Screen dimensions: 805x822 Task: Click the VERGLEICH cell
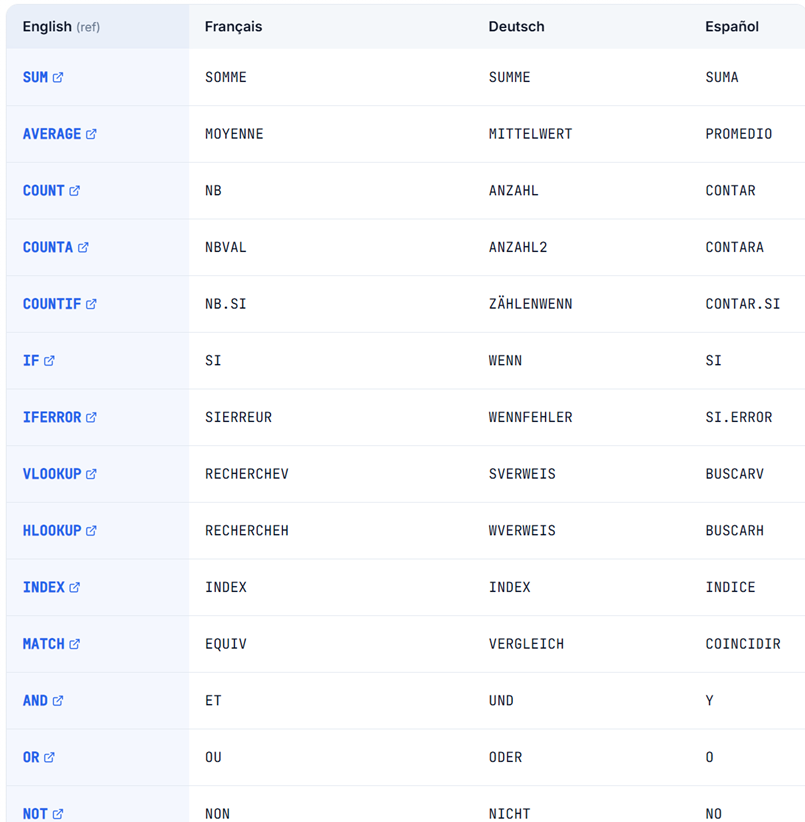581,644
